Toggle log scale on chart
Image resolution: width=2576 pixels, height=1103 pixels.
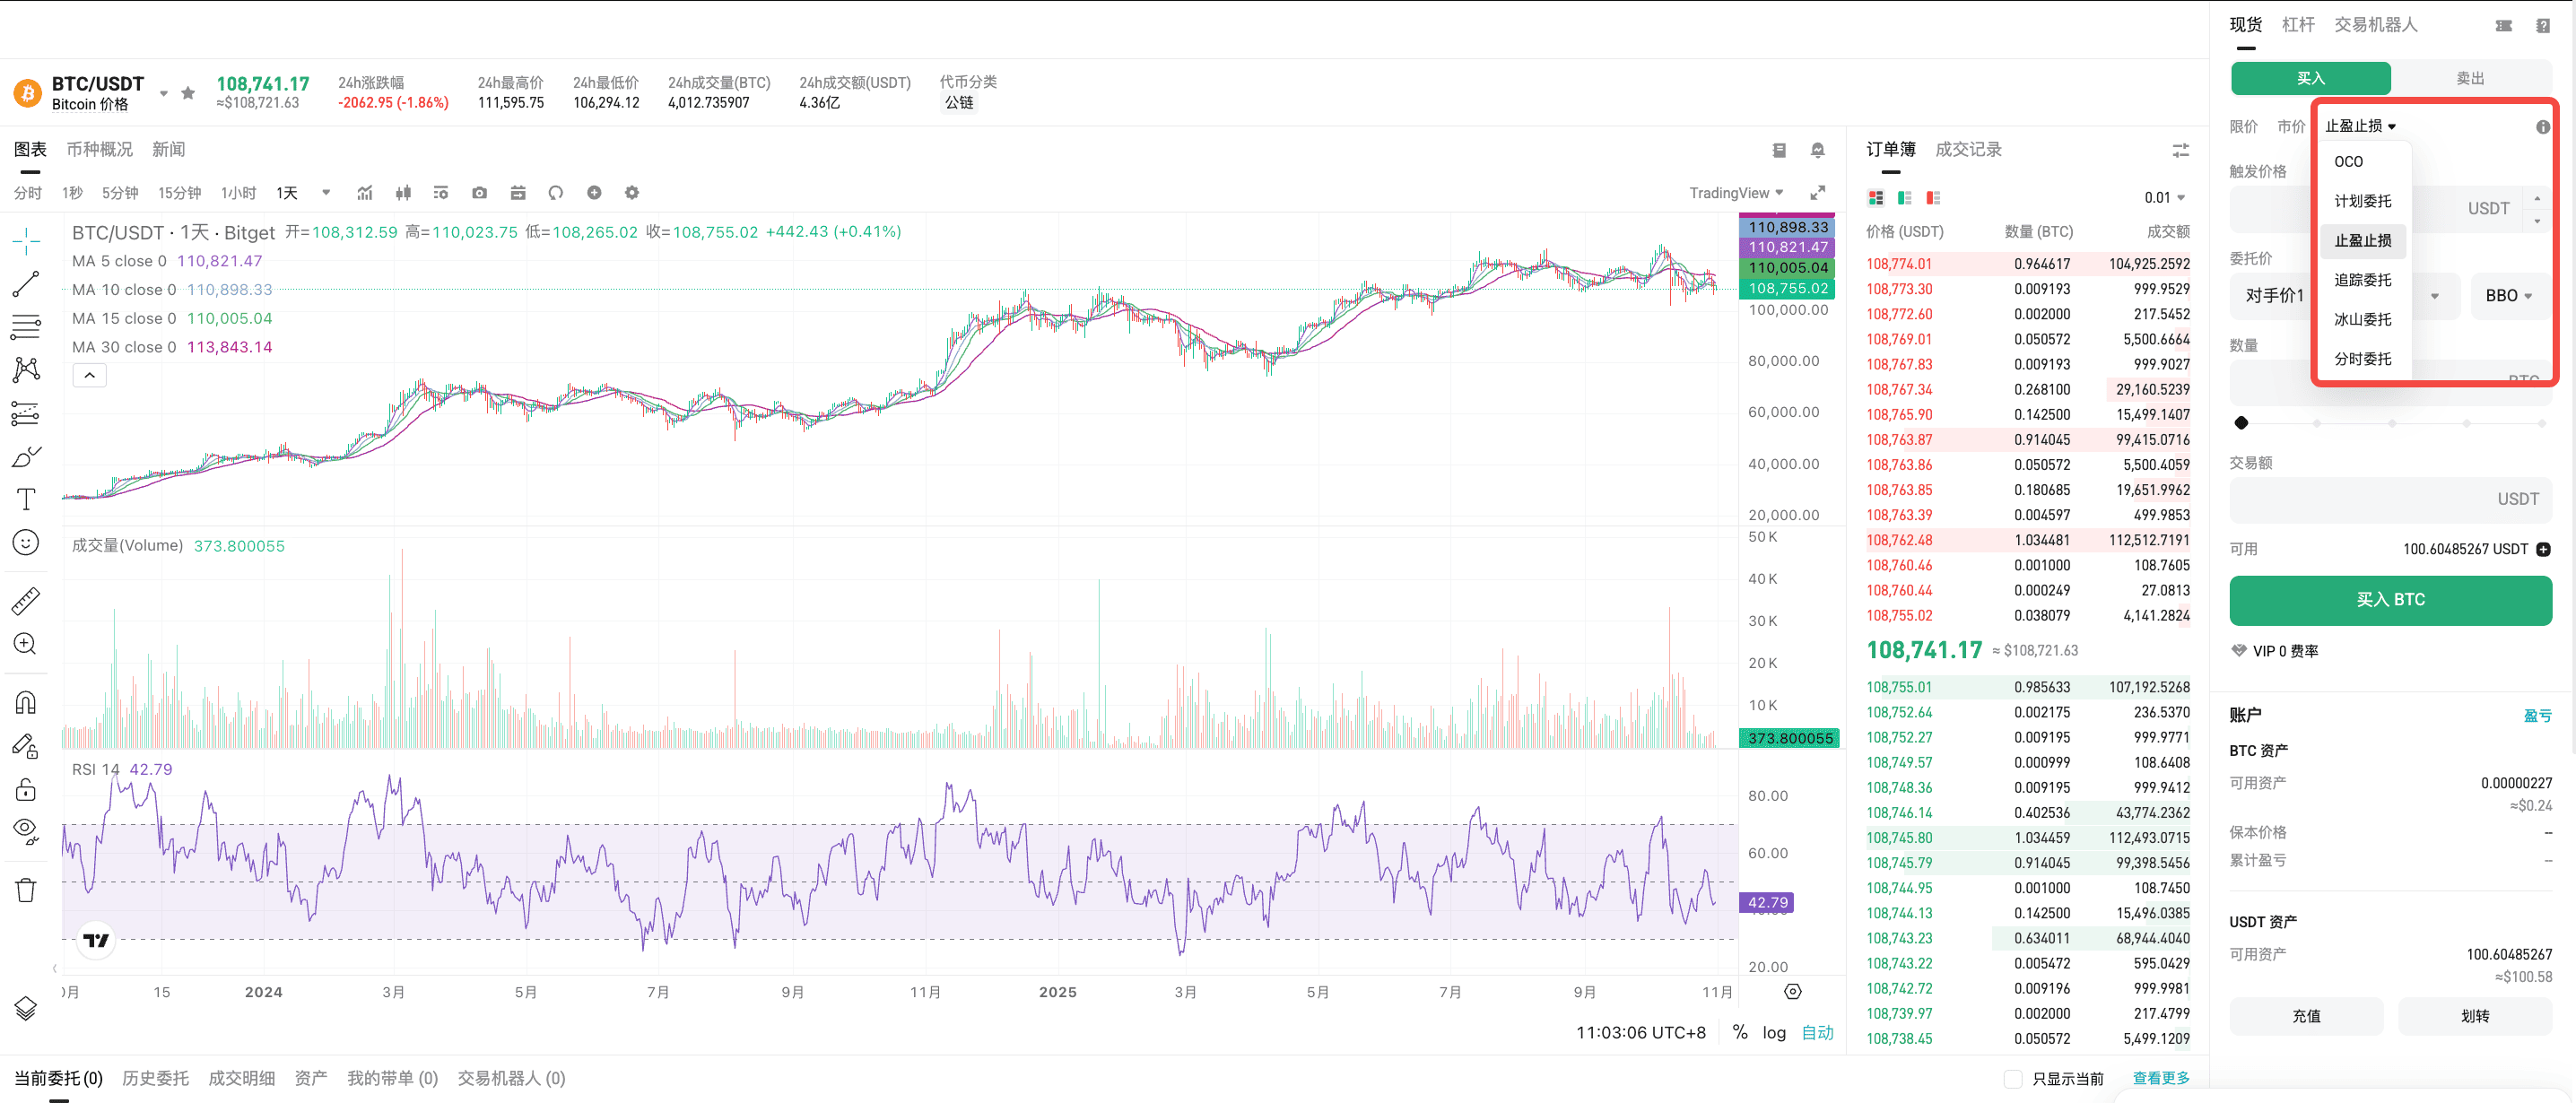(1774, 1032)
